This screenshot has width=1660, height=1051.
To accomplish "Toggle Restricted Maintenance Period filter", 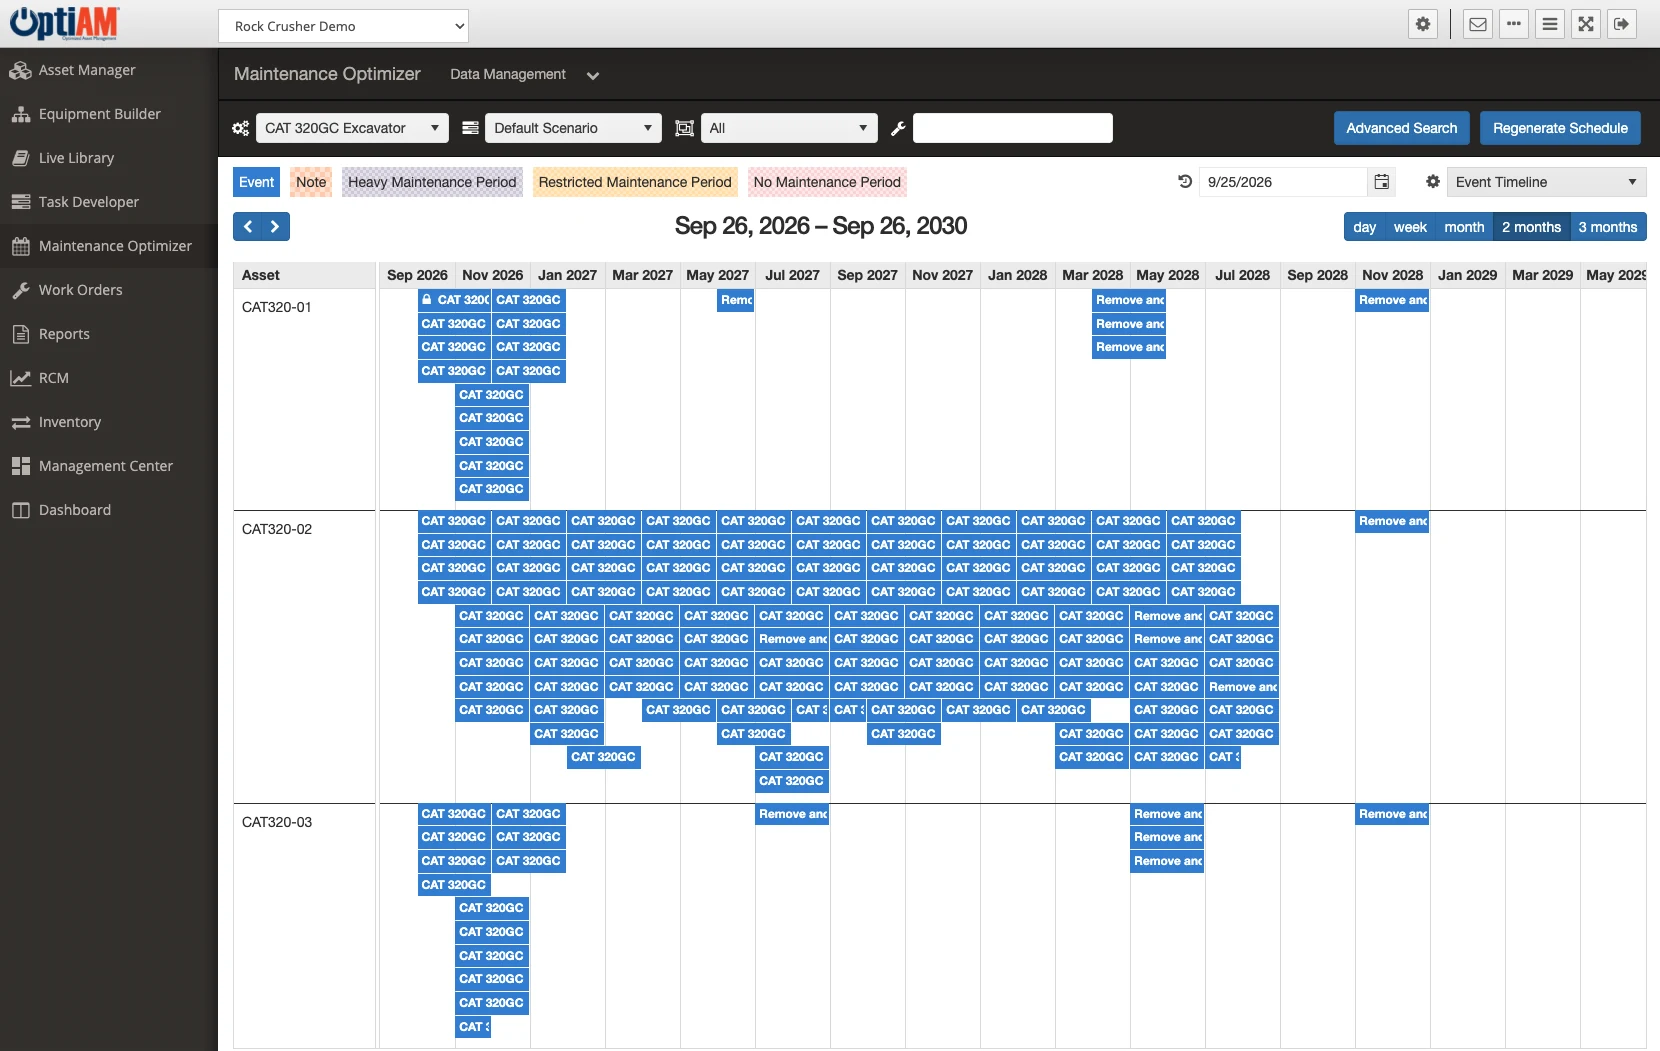I will tap(635, 182).
